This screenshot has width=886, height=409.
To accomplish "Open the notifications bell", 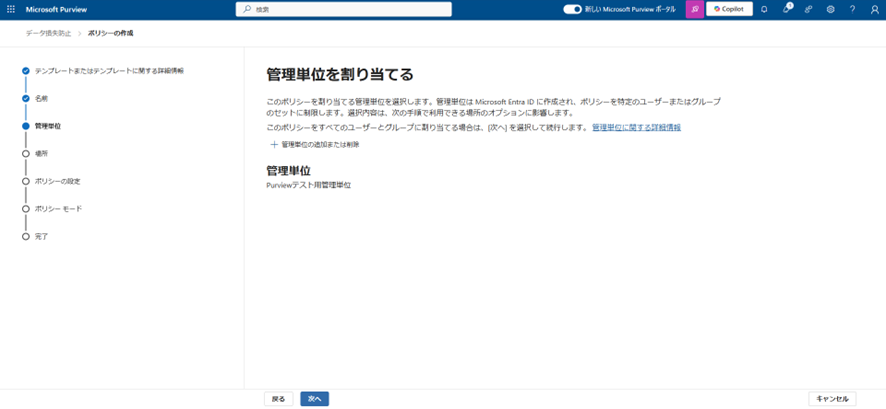I will (x=764, y=9).
